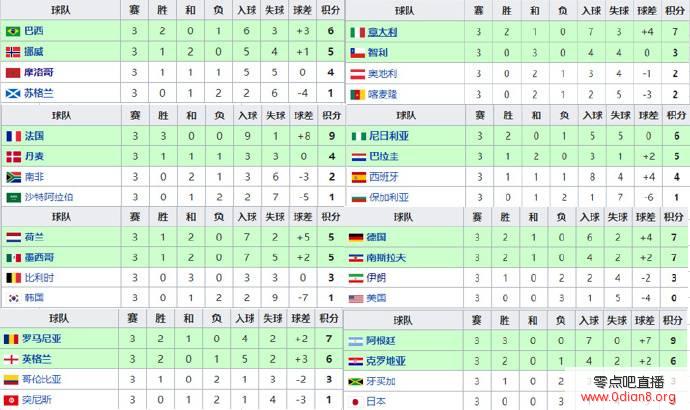Open the 英格兰 team link

click(37, 359)
